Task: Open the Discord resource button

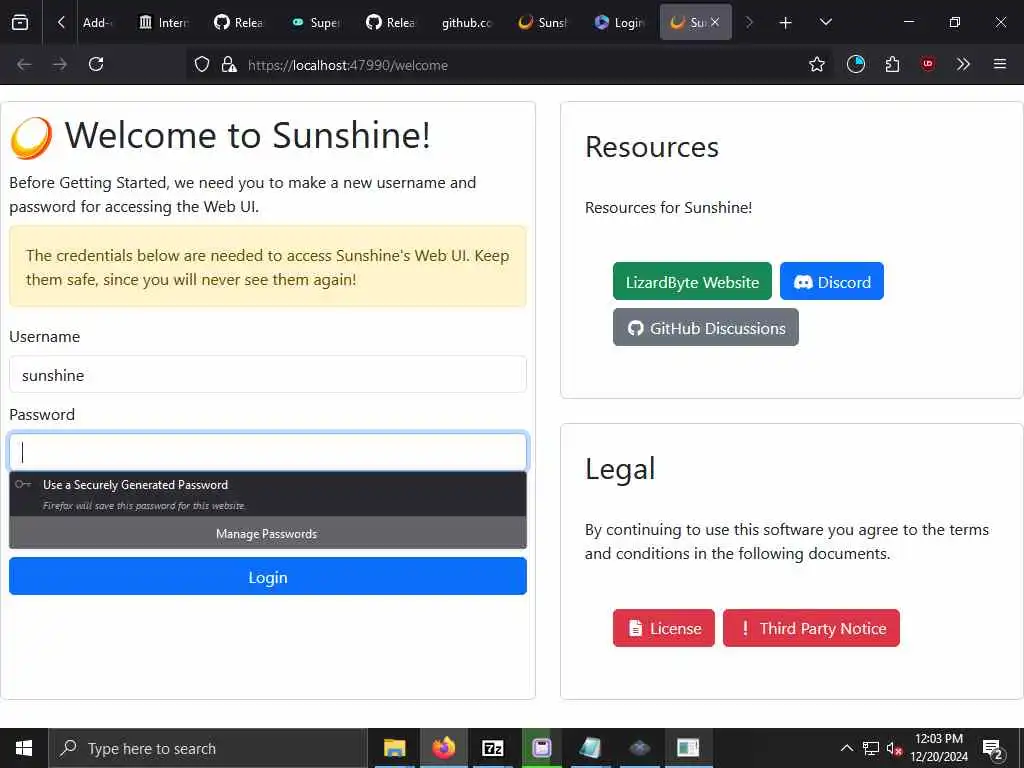Action: coord(831,281)
